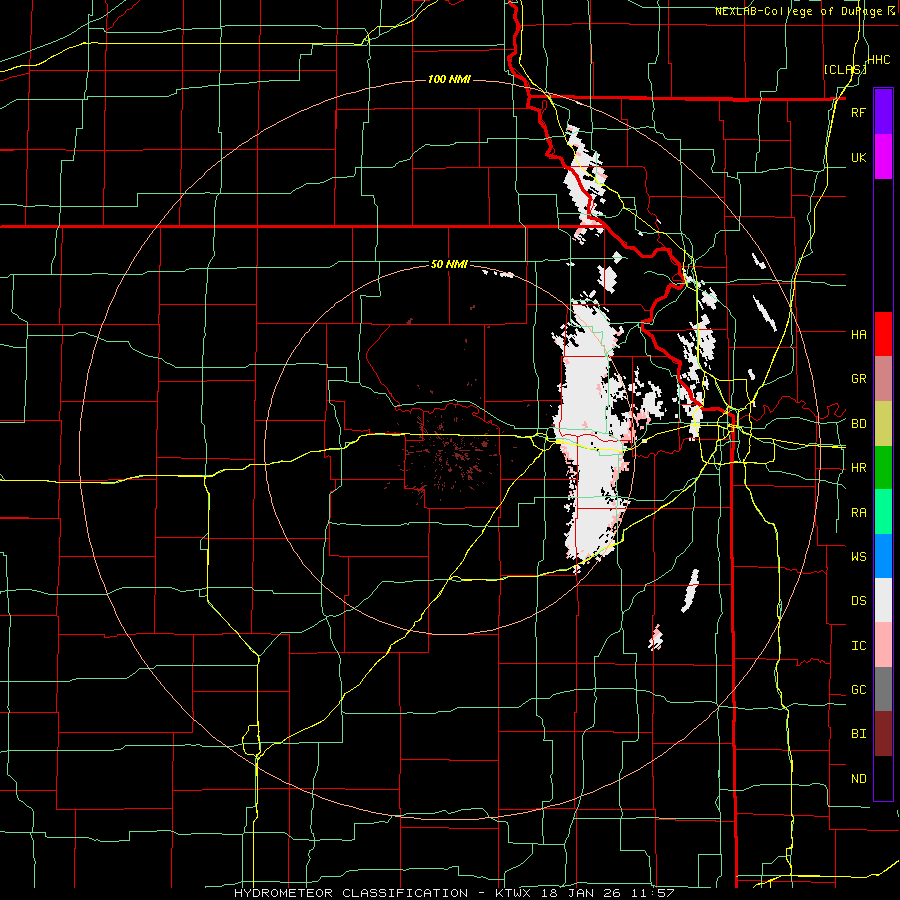Click the ND legend label

coord(858,778)
